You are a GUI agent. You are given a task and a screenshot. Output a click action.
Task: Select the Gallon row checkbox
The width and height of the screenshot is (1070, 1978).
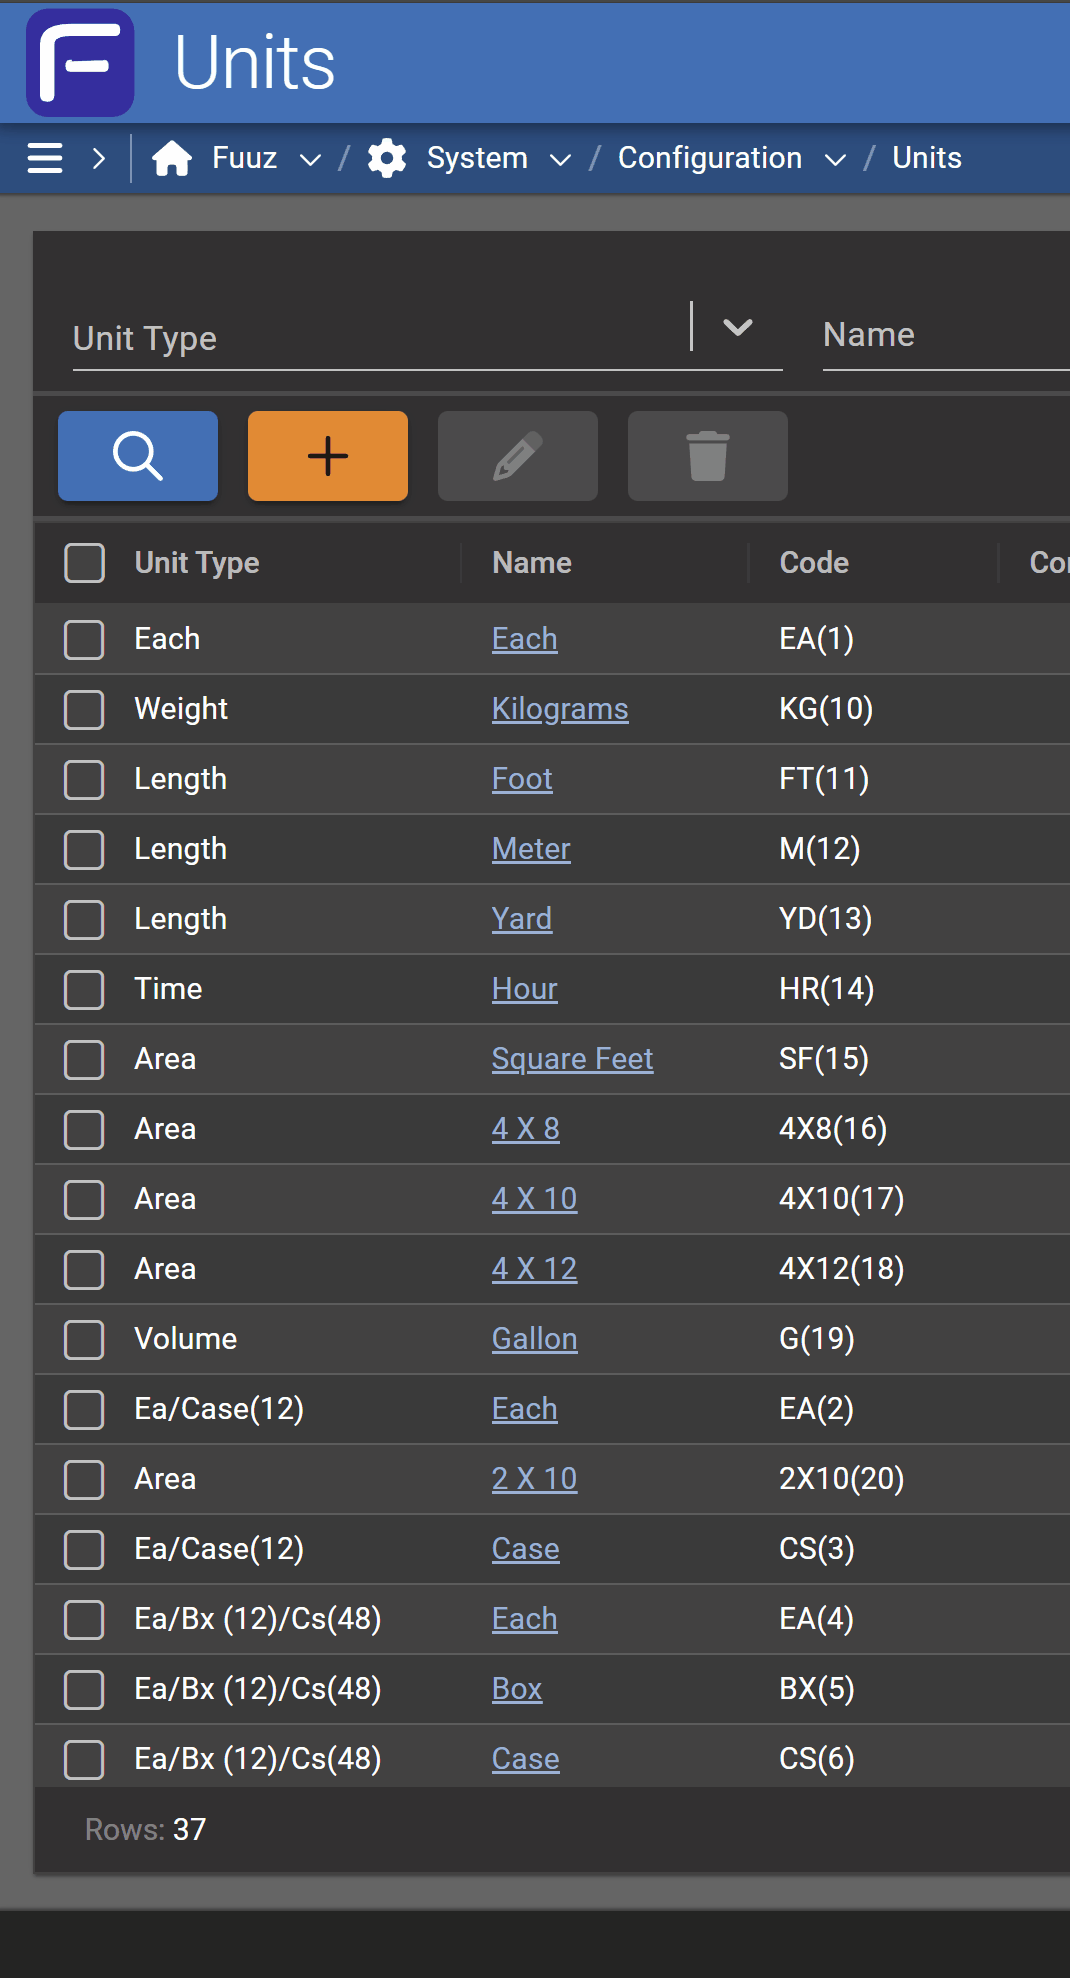point(85,1339)
